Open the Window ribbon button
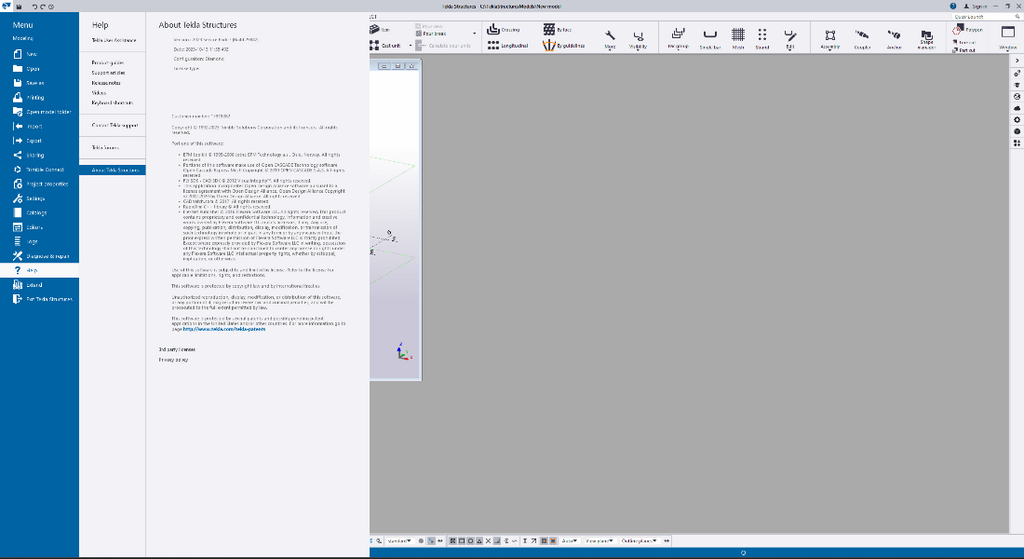This screenshot has height=559, width=1024. coord(1008,37)
